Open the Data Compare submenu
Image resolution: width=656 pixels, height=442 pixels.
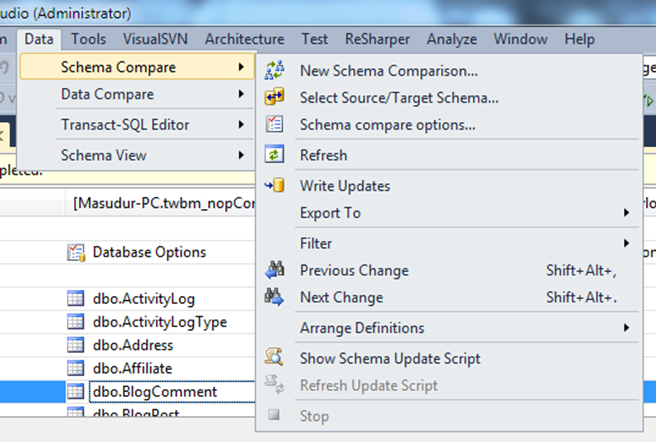[107, 95]
